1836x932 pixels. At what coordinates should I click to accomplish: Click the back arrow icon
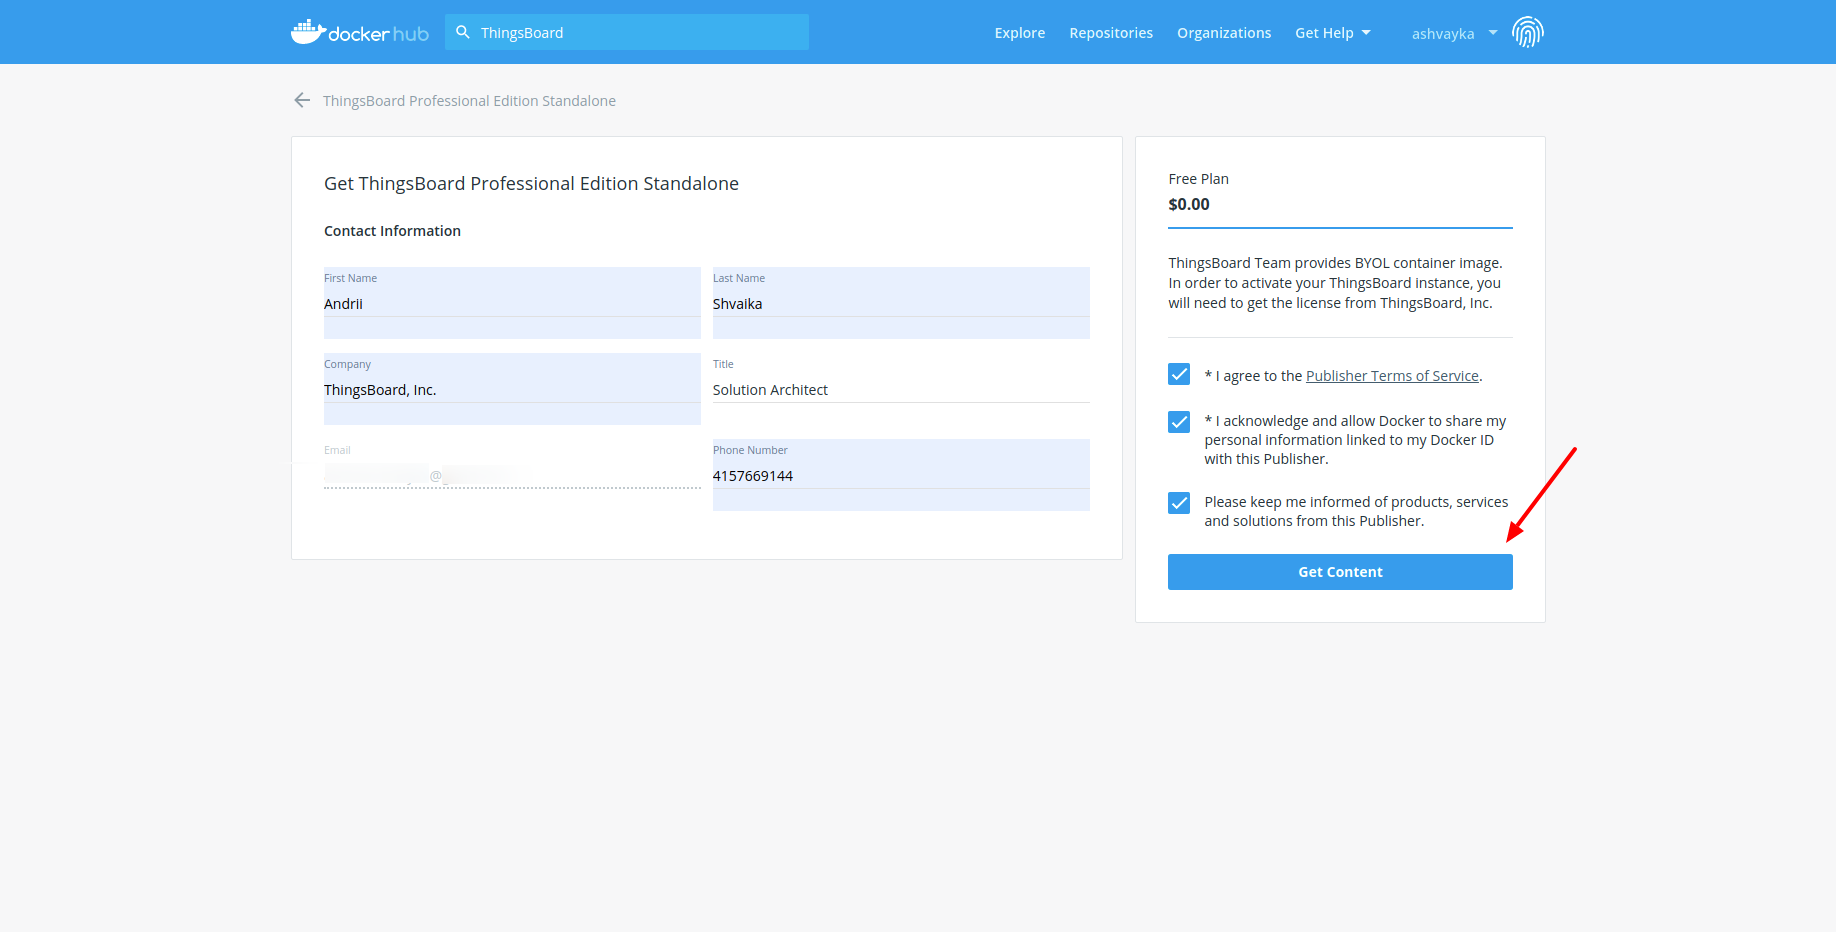point(302,100)
